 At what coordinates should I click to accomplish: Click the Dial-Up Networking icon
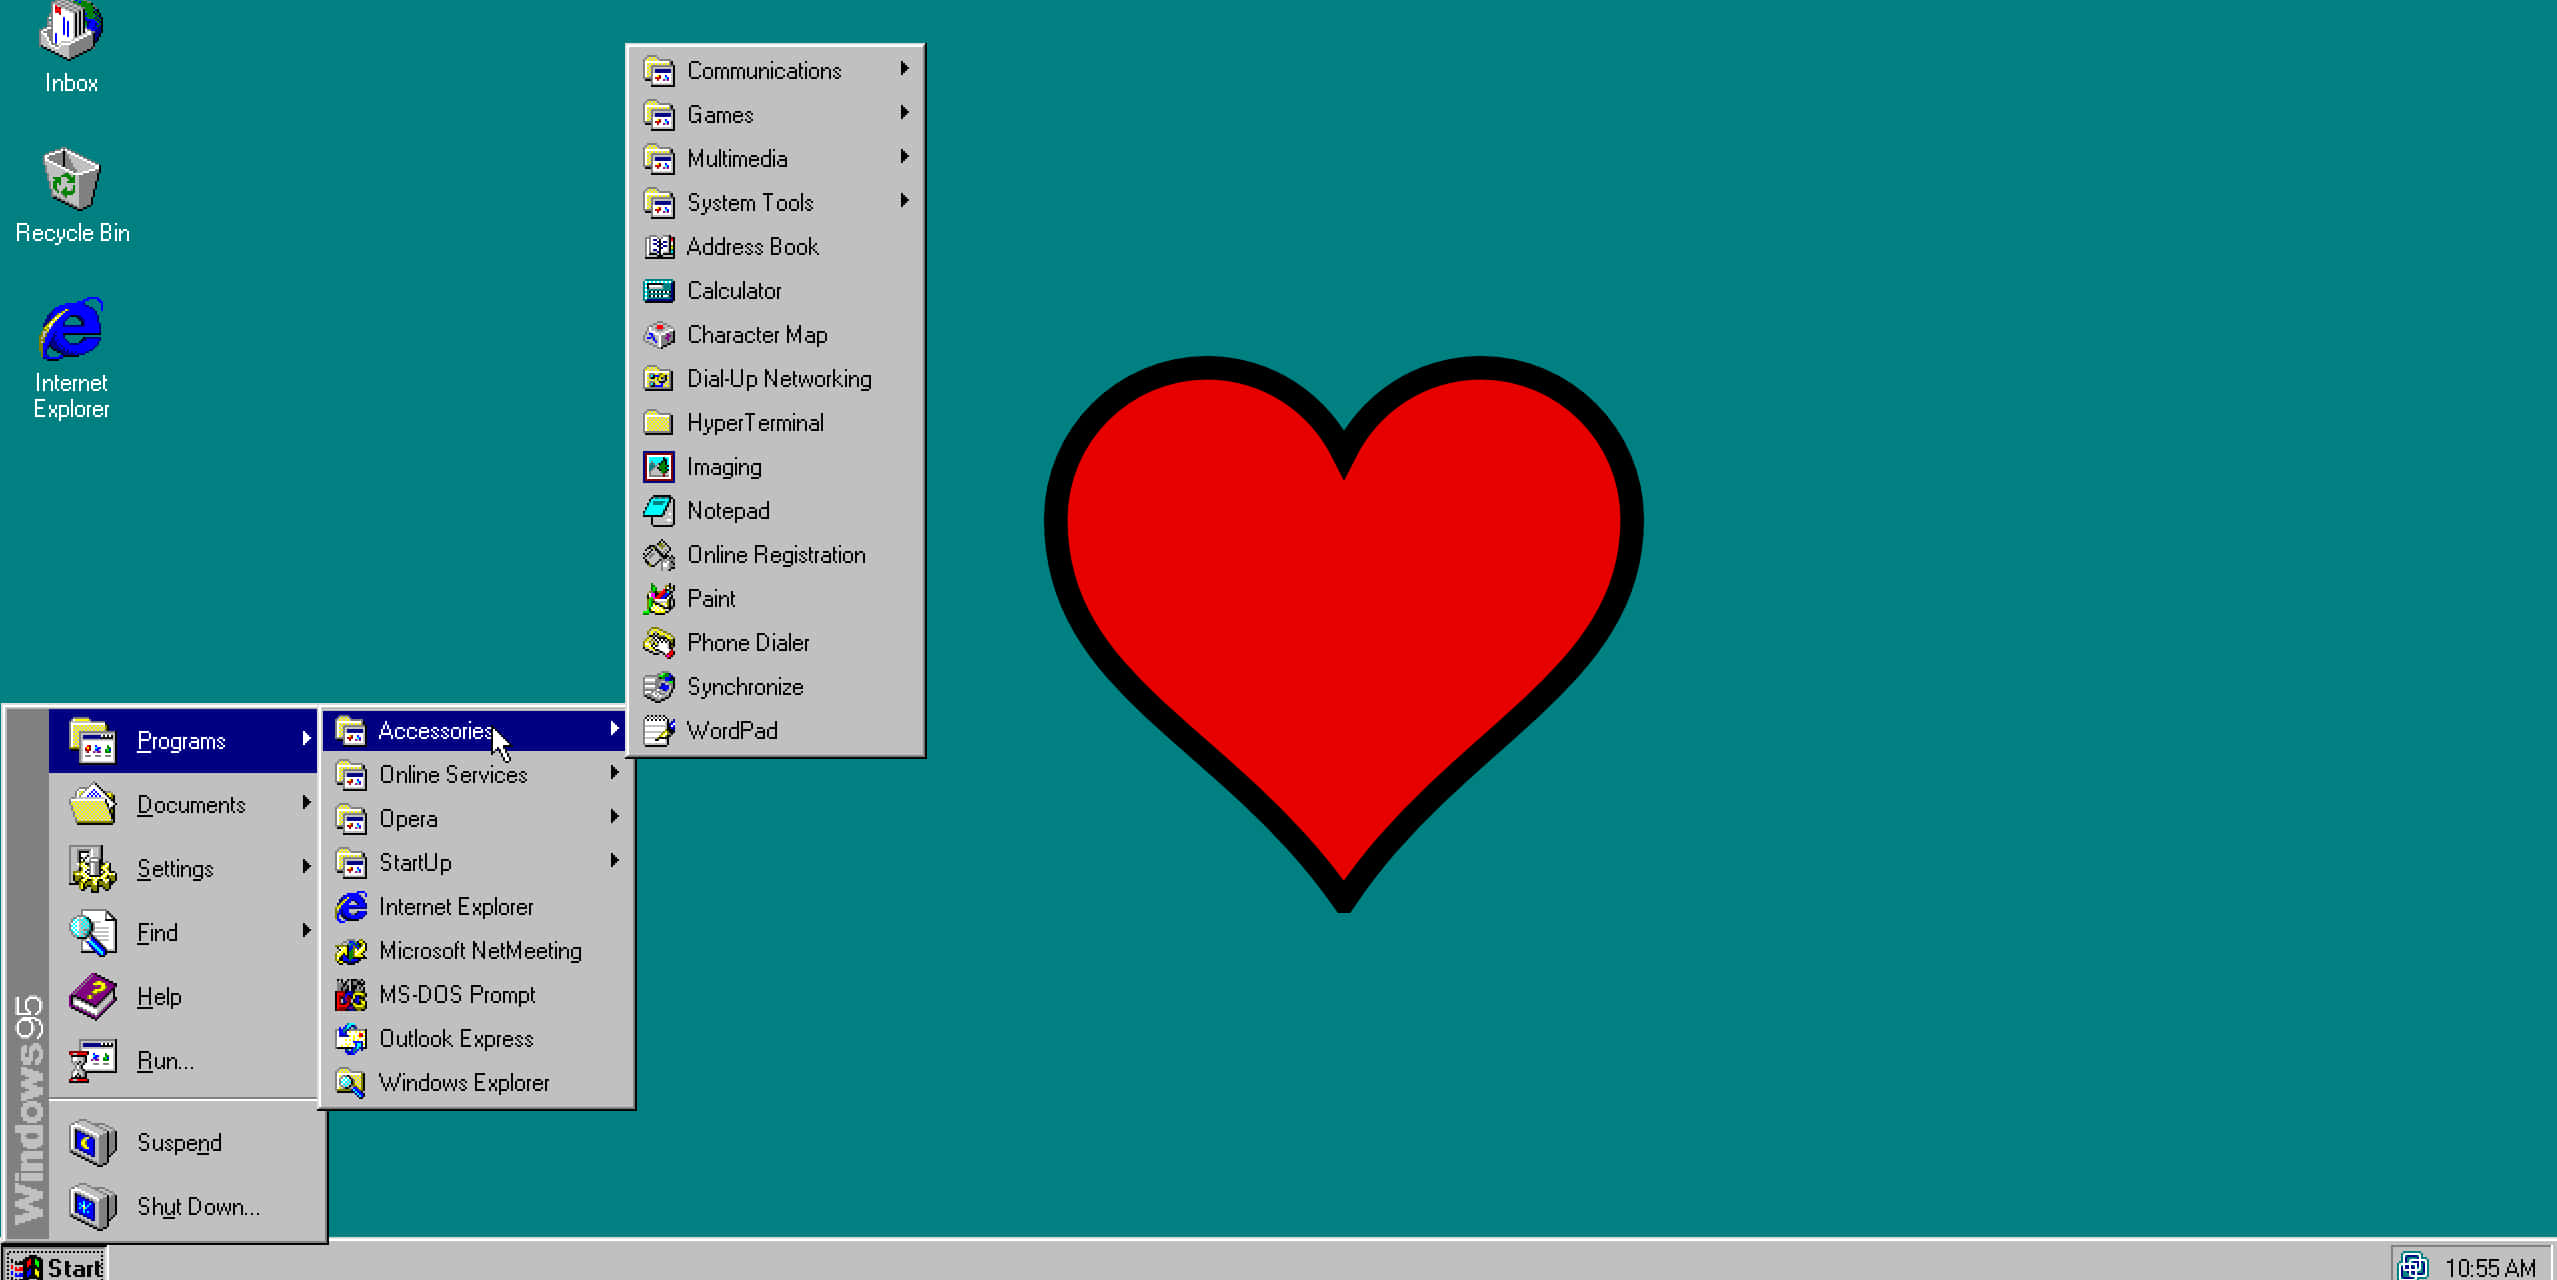[x=658, y=379]
